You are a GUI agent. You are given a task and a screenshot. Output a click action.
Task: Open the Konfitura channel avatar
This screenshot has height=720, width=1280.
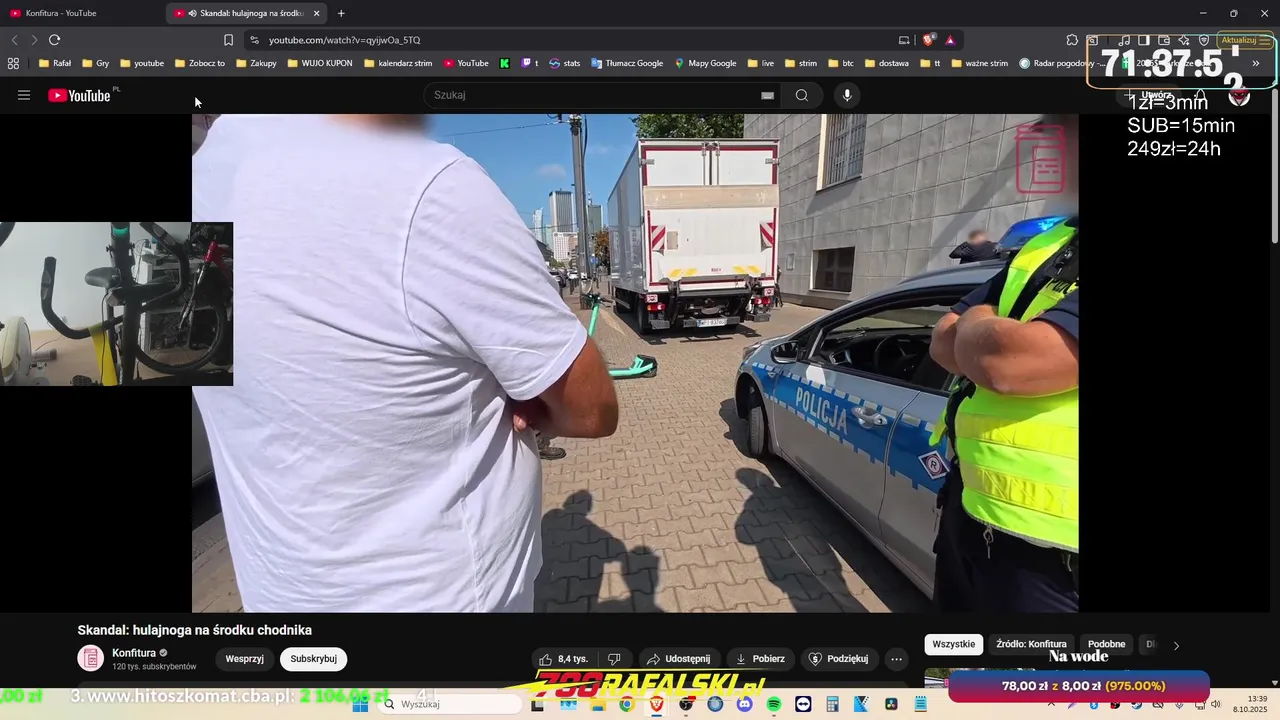(x=91, y=658)
